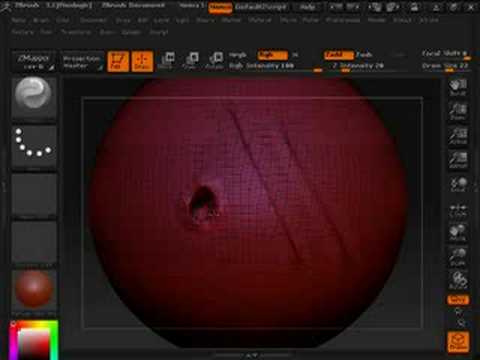This screenshot has height=360, width=480.
Task: Click the DefaultZScript button
Action: (261, 7)
